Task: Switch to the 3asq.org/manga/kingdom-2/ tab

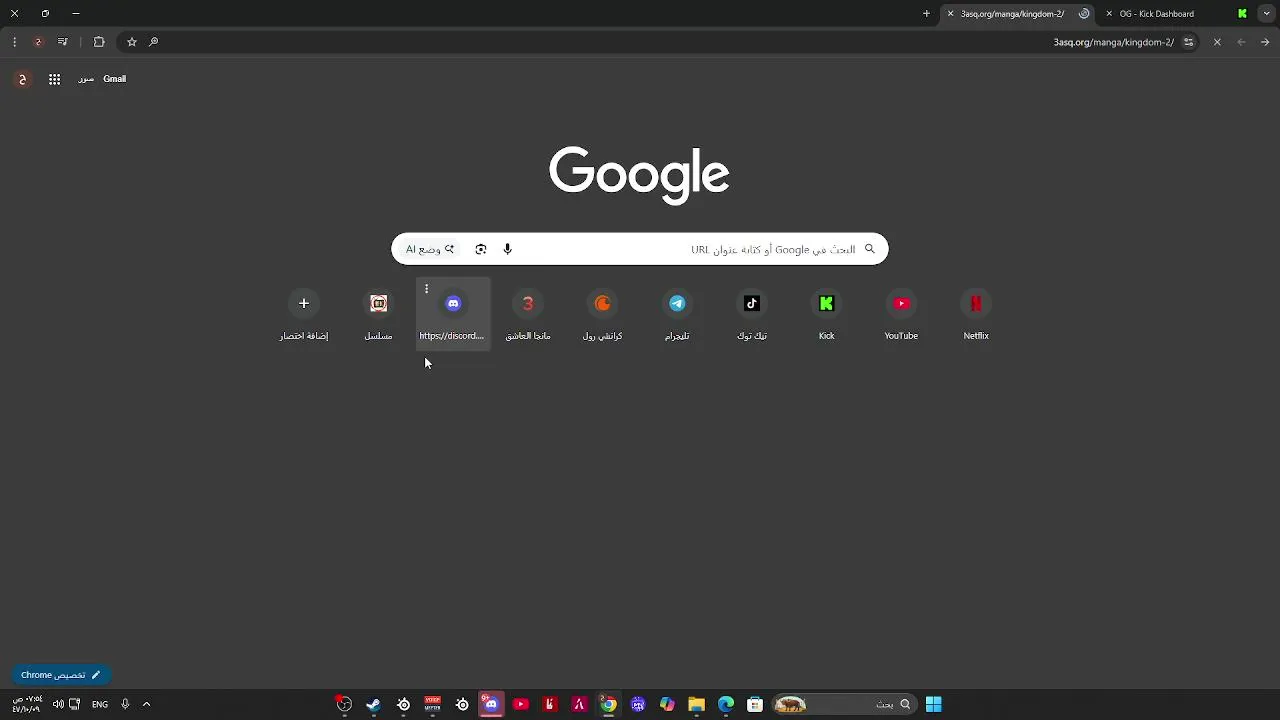Action: (1018, 14)
